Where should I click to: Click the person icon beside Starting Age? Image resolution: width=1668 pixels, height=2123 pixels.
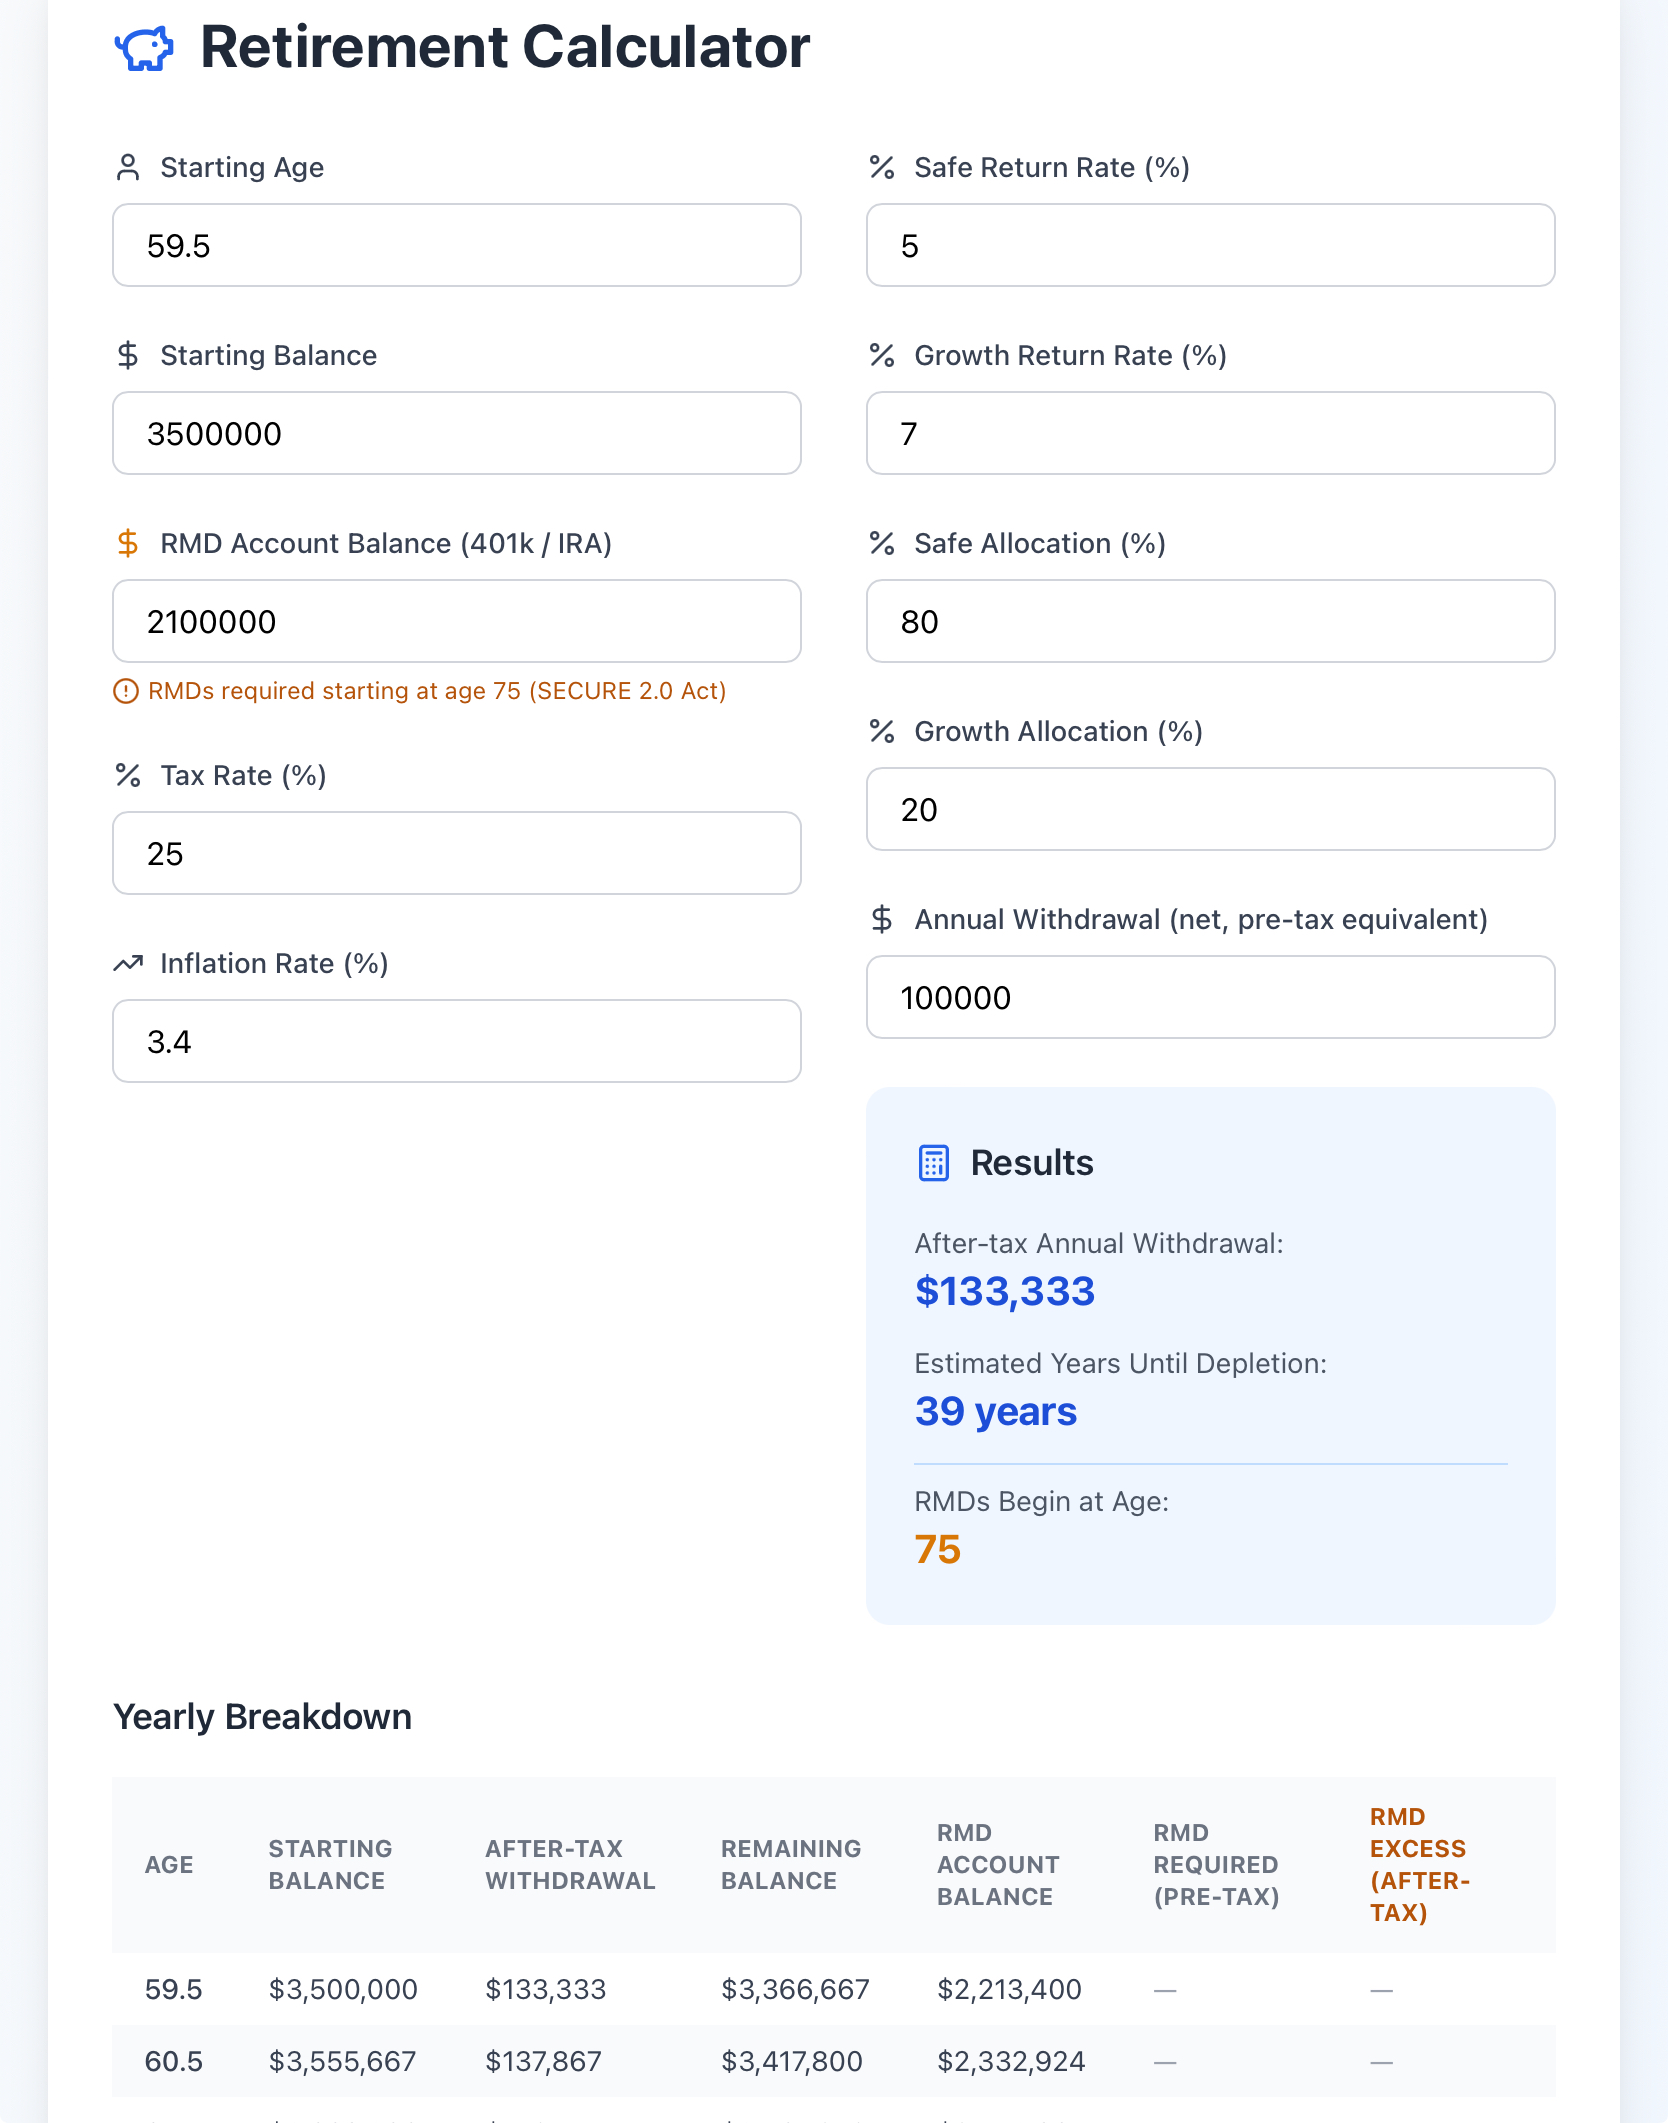(x=128, y=167)
